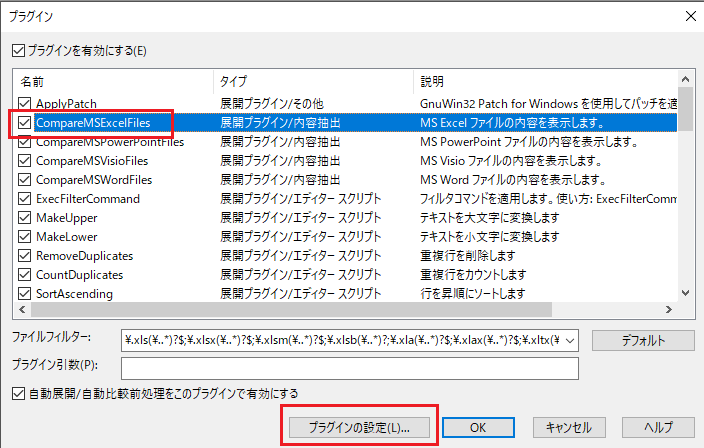Screen dimensions: 704x448
Task: Click the キャンセル button
Action: (x=569, y=427)
